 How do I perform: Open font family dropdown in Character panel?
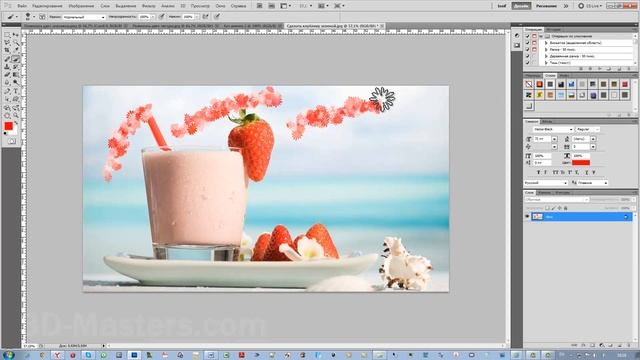pyautogui.click(x=553, y=129)
